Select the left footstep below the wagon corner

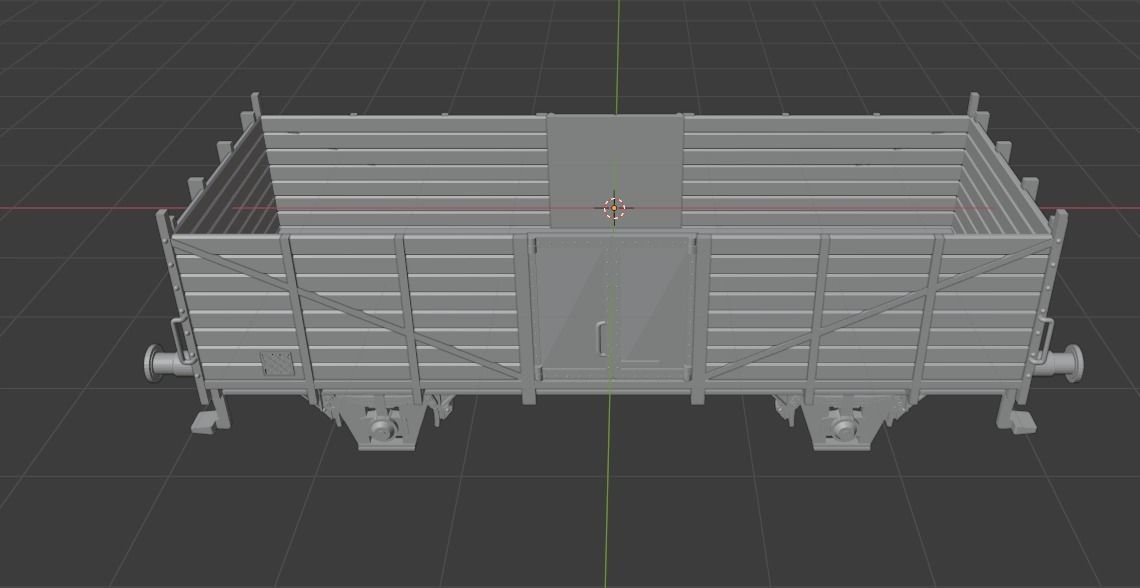[206, 422]
